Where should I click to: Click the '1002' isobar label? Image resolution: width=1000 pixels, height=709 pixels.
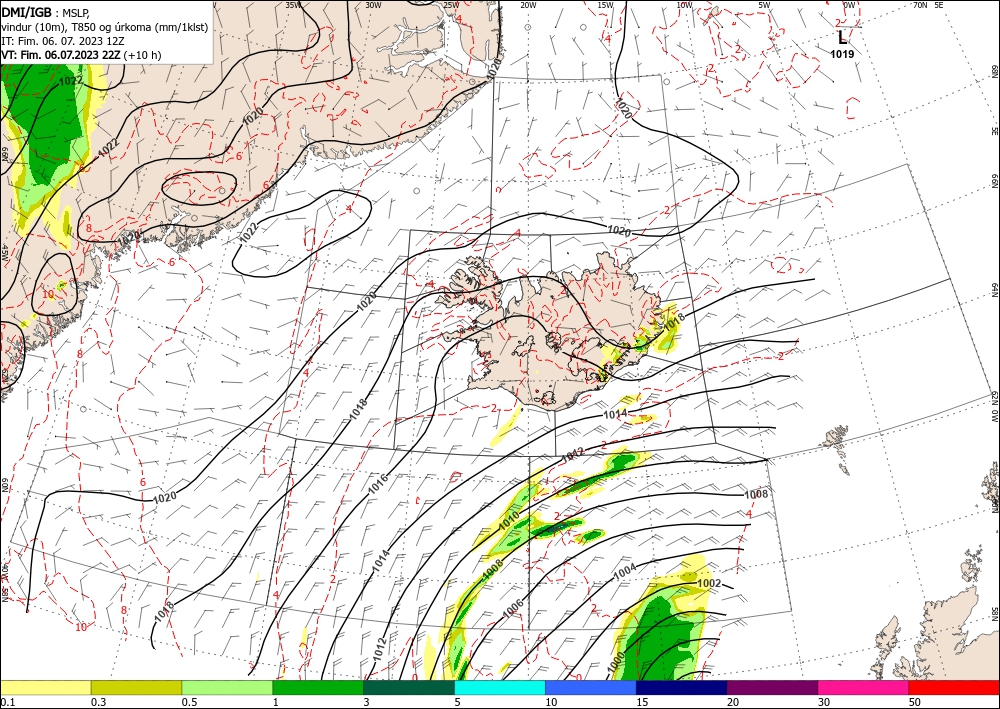pos(709,583)
